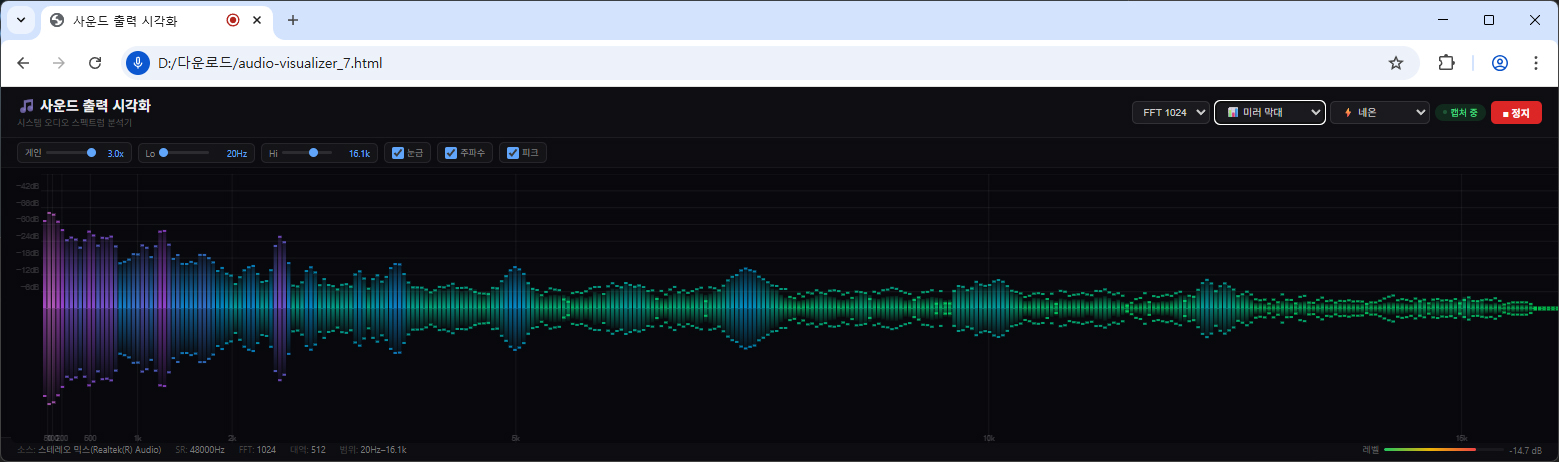This screenshot has width=1559, height=462.
Task: Expand the 미러 막대 visualization mode dropdown
Action: pos(1269,113)
